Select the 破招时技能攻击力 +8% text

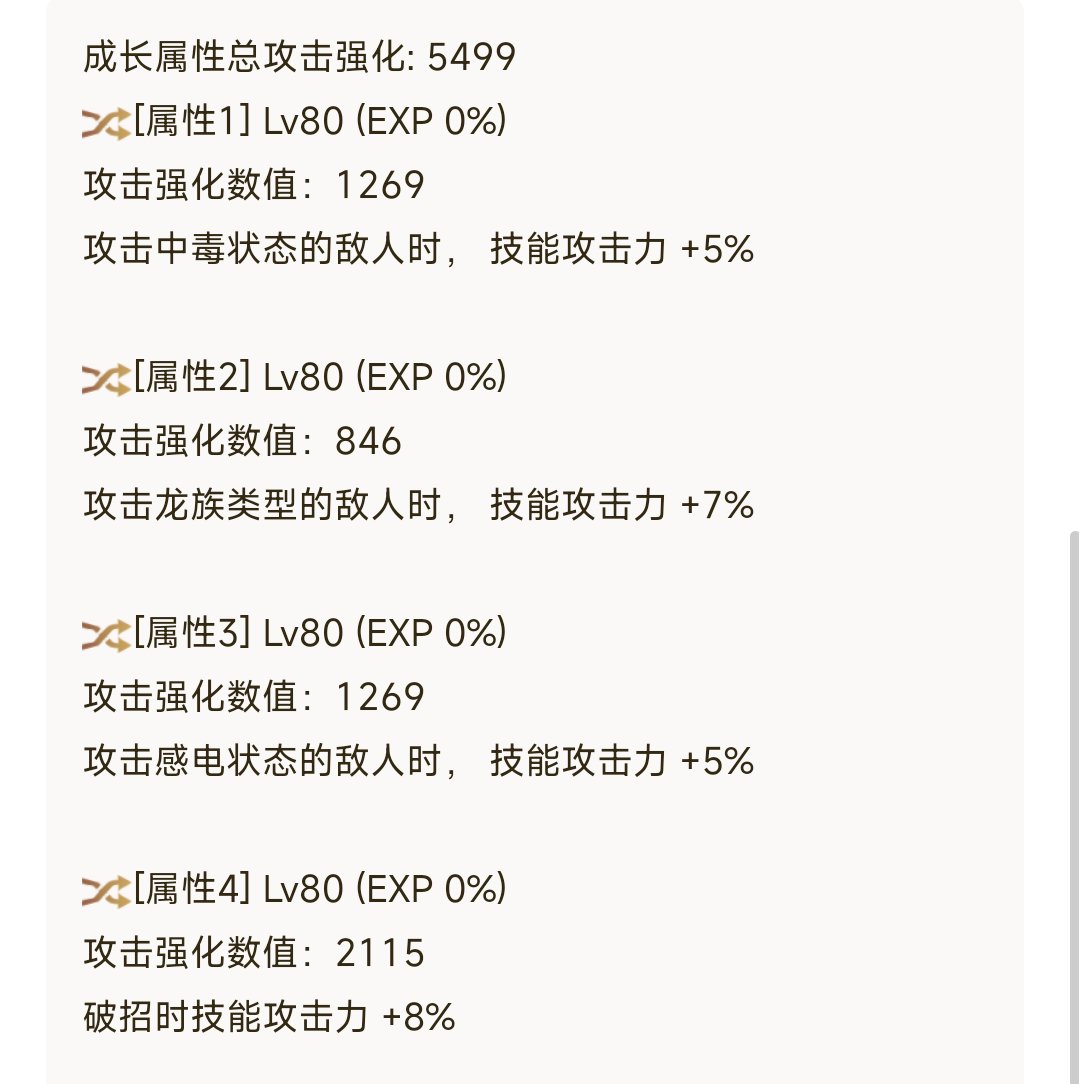point(270,1017)
